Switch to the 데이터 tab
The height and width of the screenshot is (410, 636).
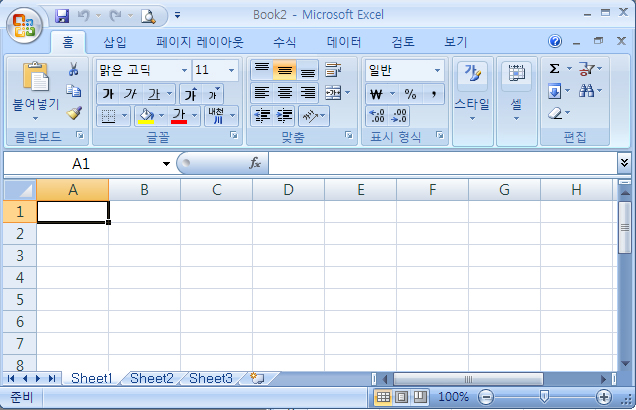click(x=344, y=42)
